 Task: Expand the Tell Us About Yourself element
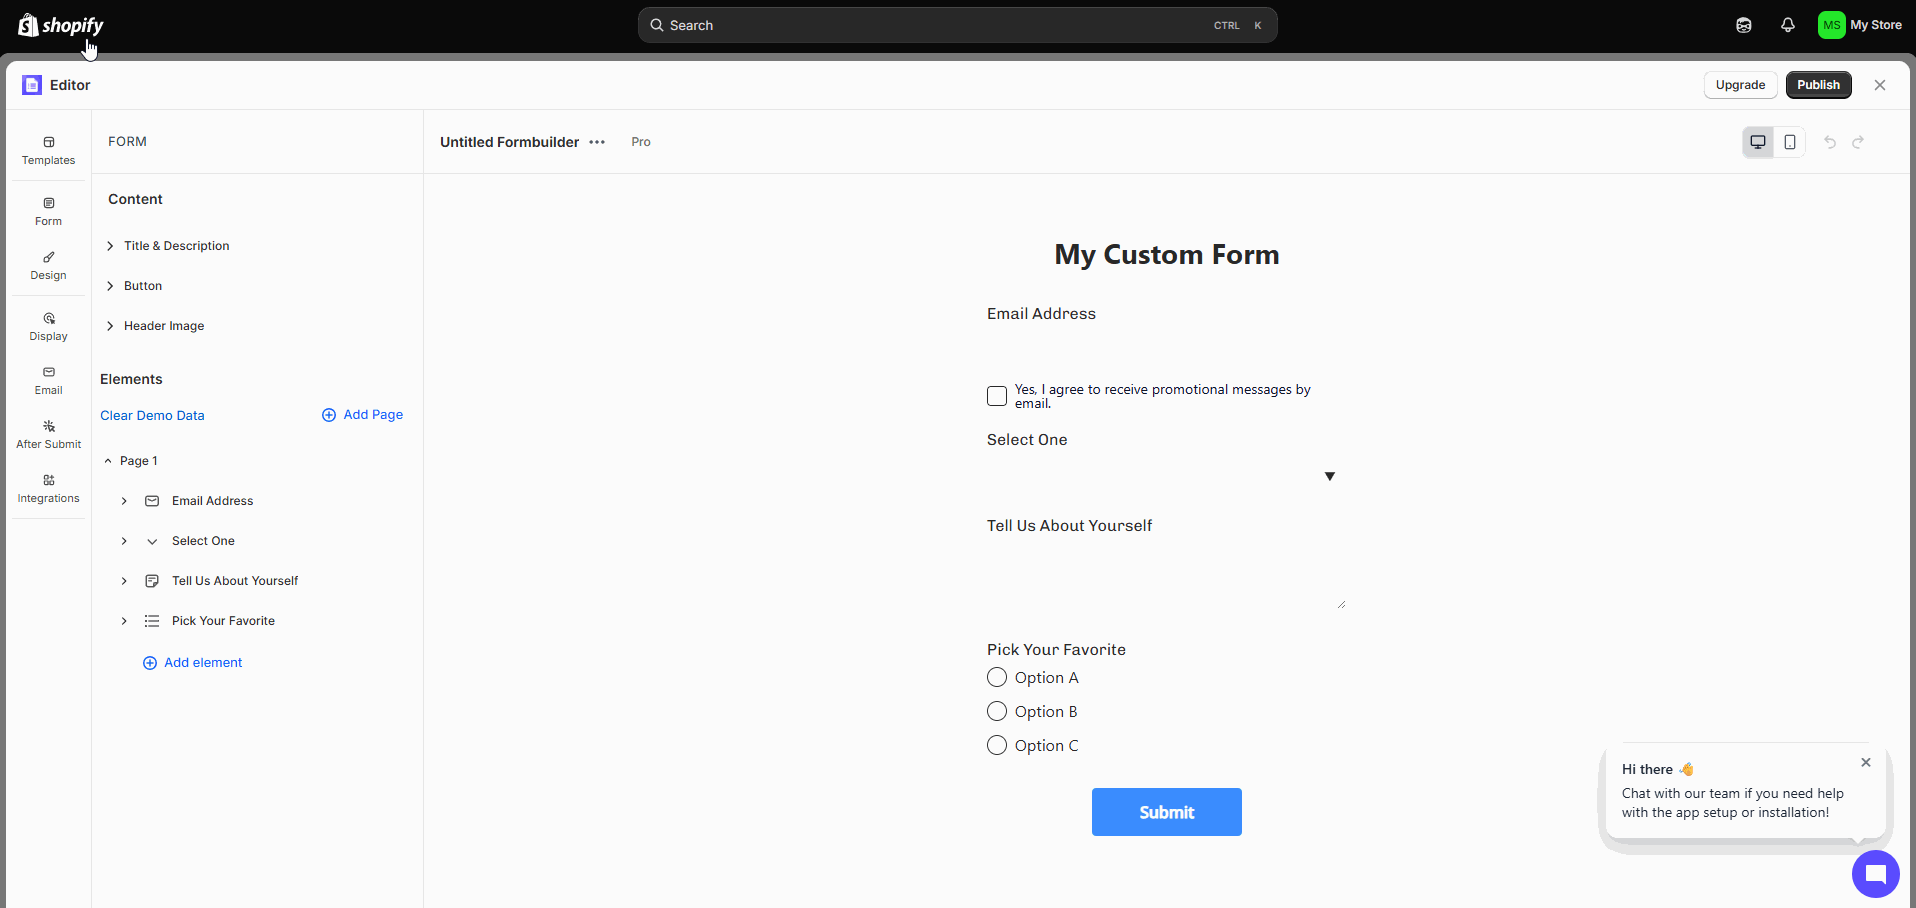tap(124, 581)
